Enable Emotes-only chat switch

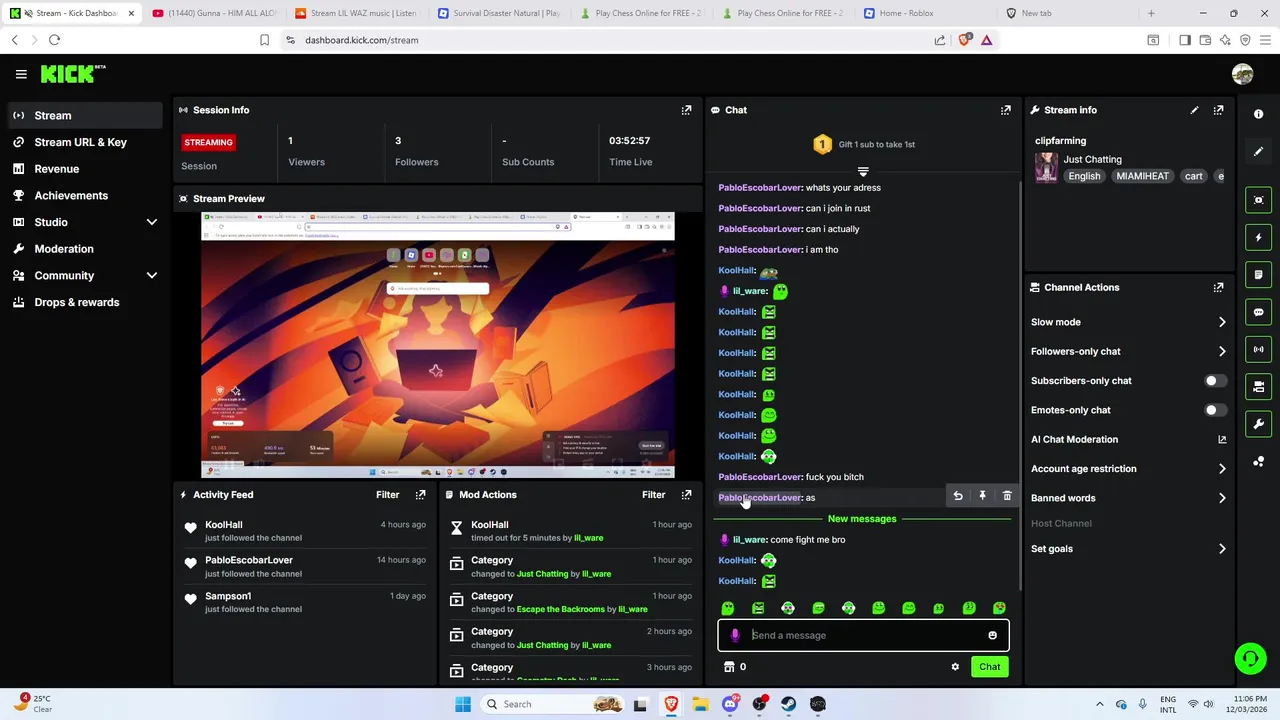(1213, 410)
